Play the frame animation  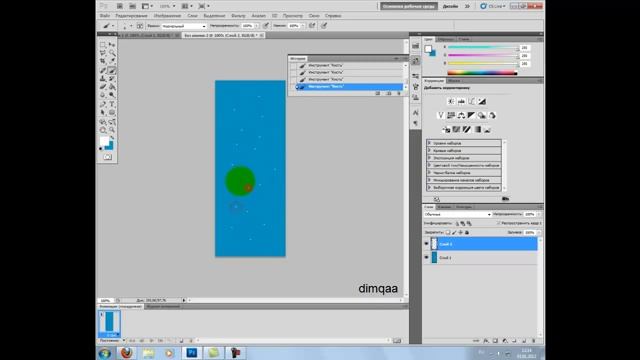[151, 340]
